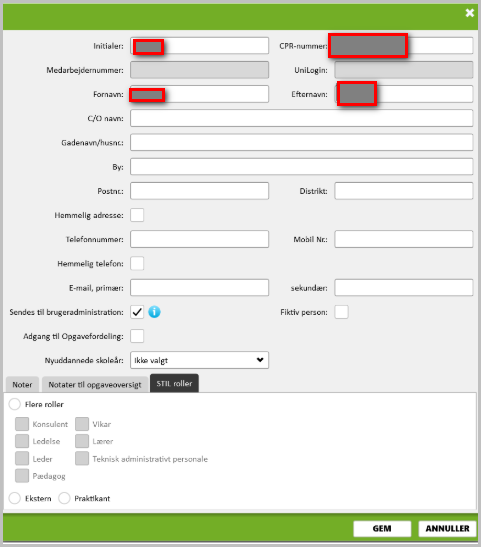481x547 pixels.
Task: Click the ANNULLER button
Action: click(x=448, y=529)
